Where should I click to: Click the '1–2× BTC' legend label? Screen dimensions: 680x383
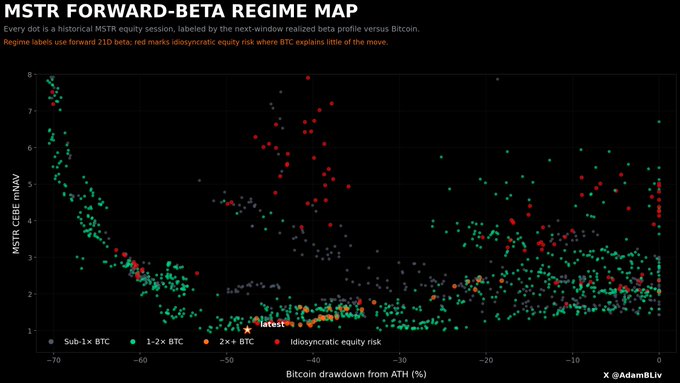click(x=165, y=342)
